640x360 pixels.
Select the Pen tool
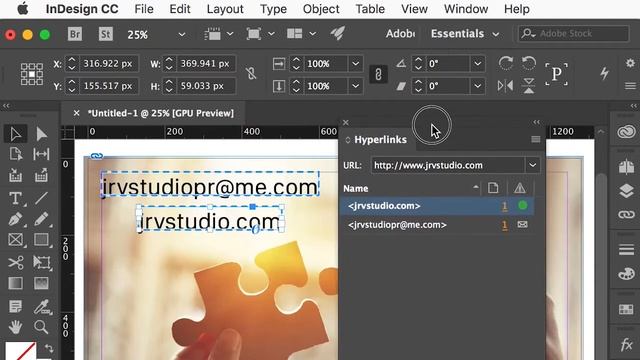[x=16, y=219]
